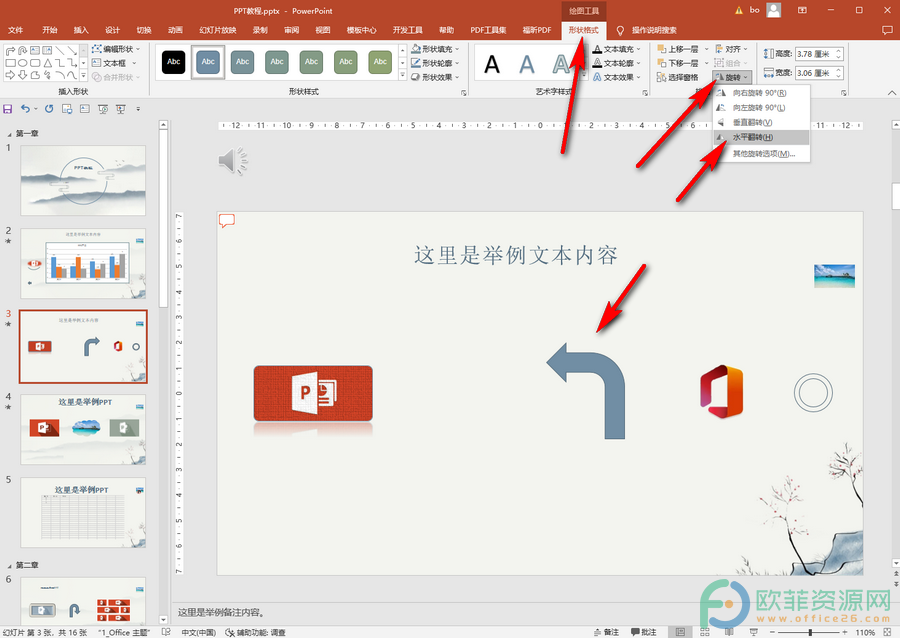Viewport: 900px width, 638px height.
Task: Choose 向右旋转 90° menu item
Action: (x=761, y=93)
